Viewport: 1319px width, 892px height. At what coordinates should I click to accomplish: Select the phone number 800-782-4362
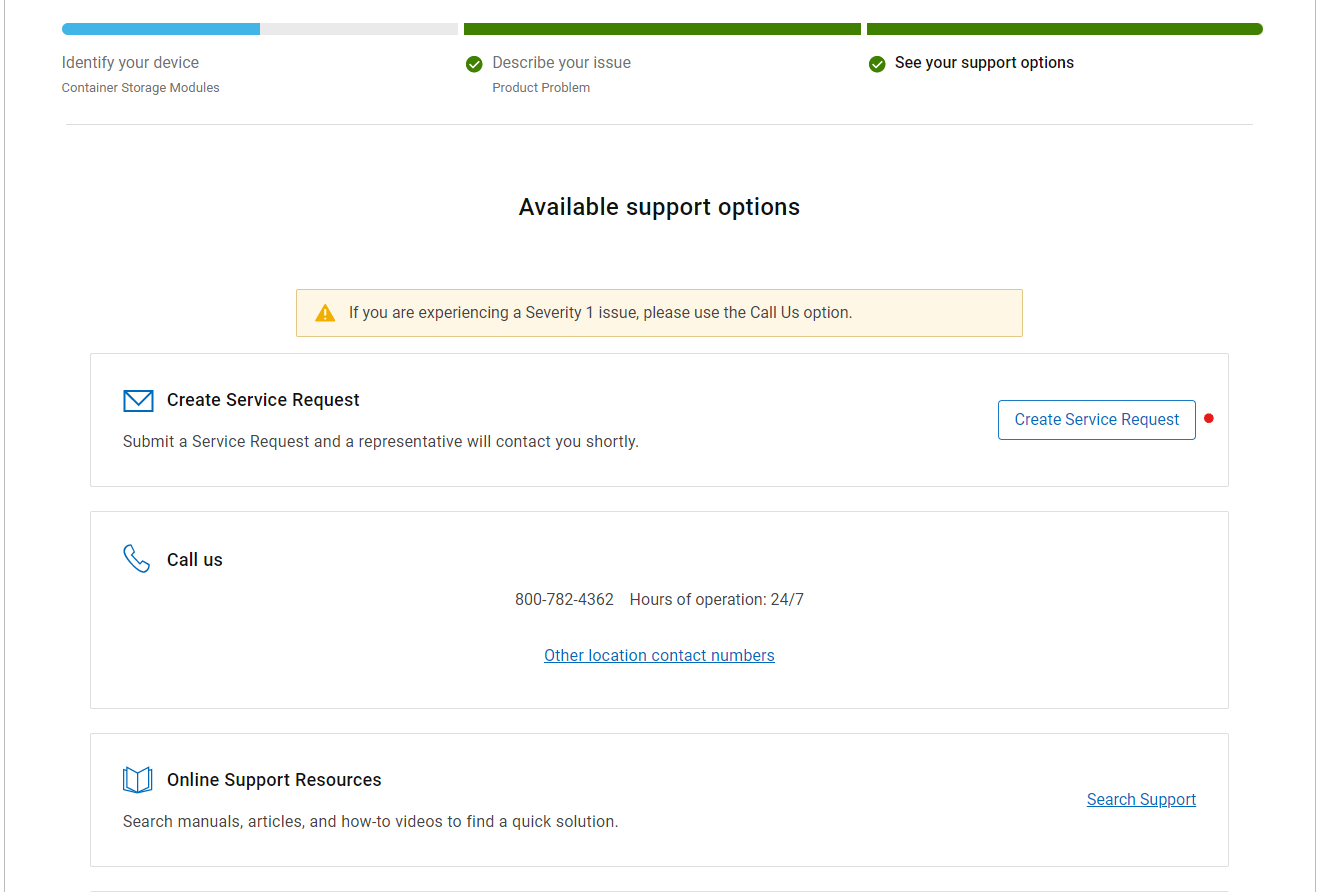pyautogui.click(x=565, y=599)
